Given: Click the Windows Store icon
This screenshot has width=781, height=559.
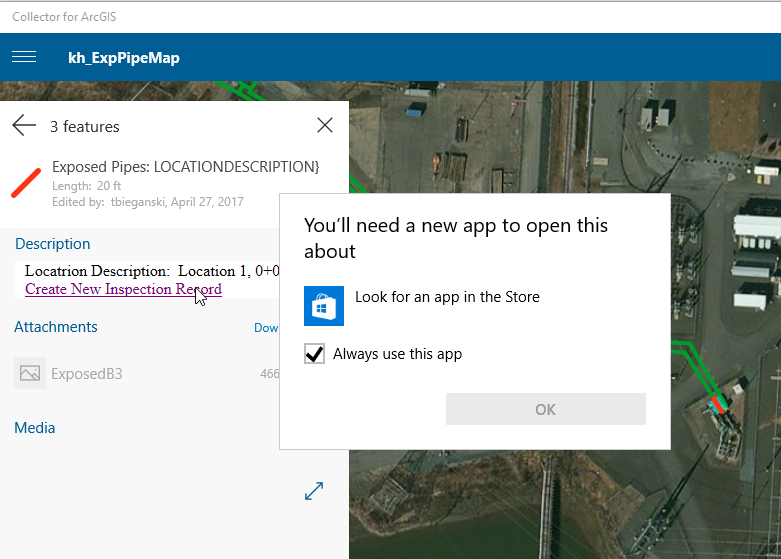Looking at the screenshot, I should click(x=324, y=306).
